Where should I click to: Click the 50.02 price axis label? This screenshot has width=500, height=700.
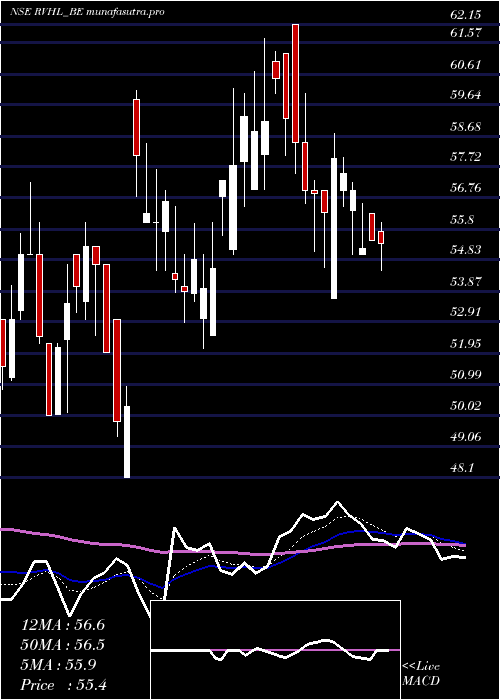click(x=466, y=405)
